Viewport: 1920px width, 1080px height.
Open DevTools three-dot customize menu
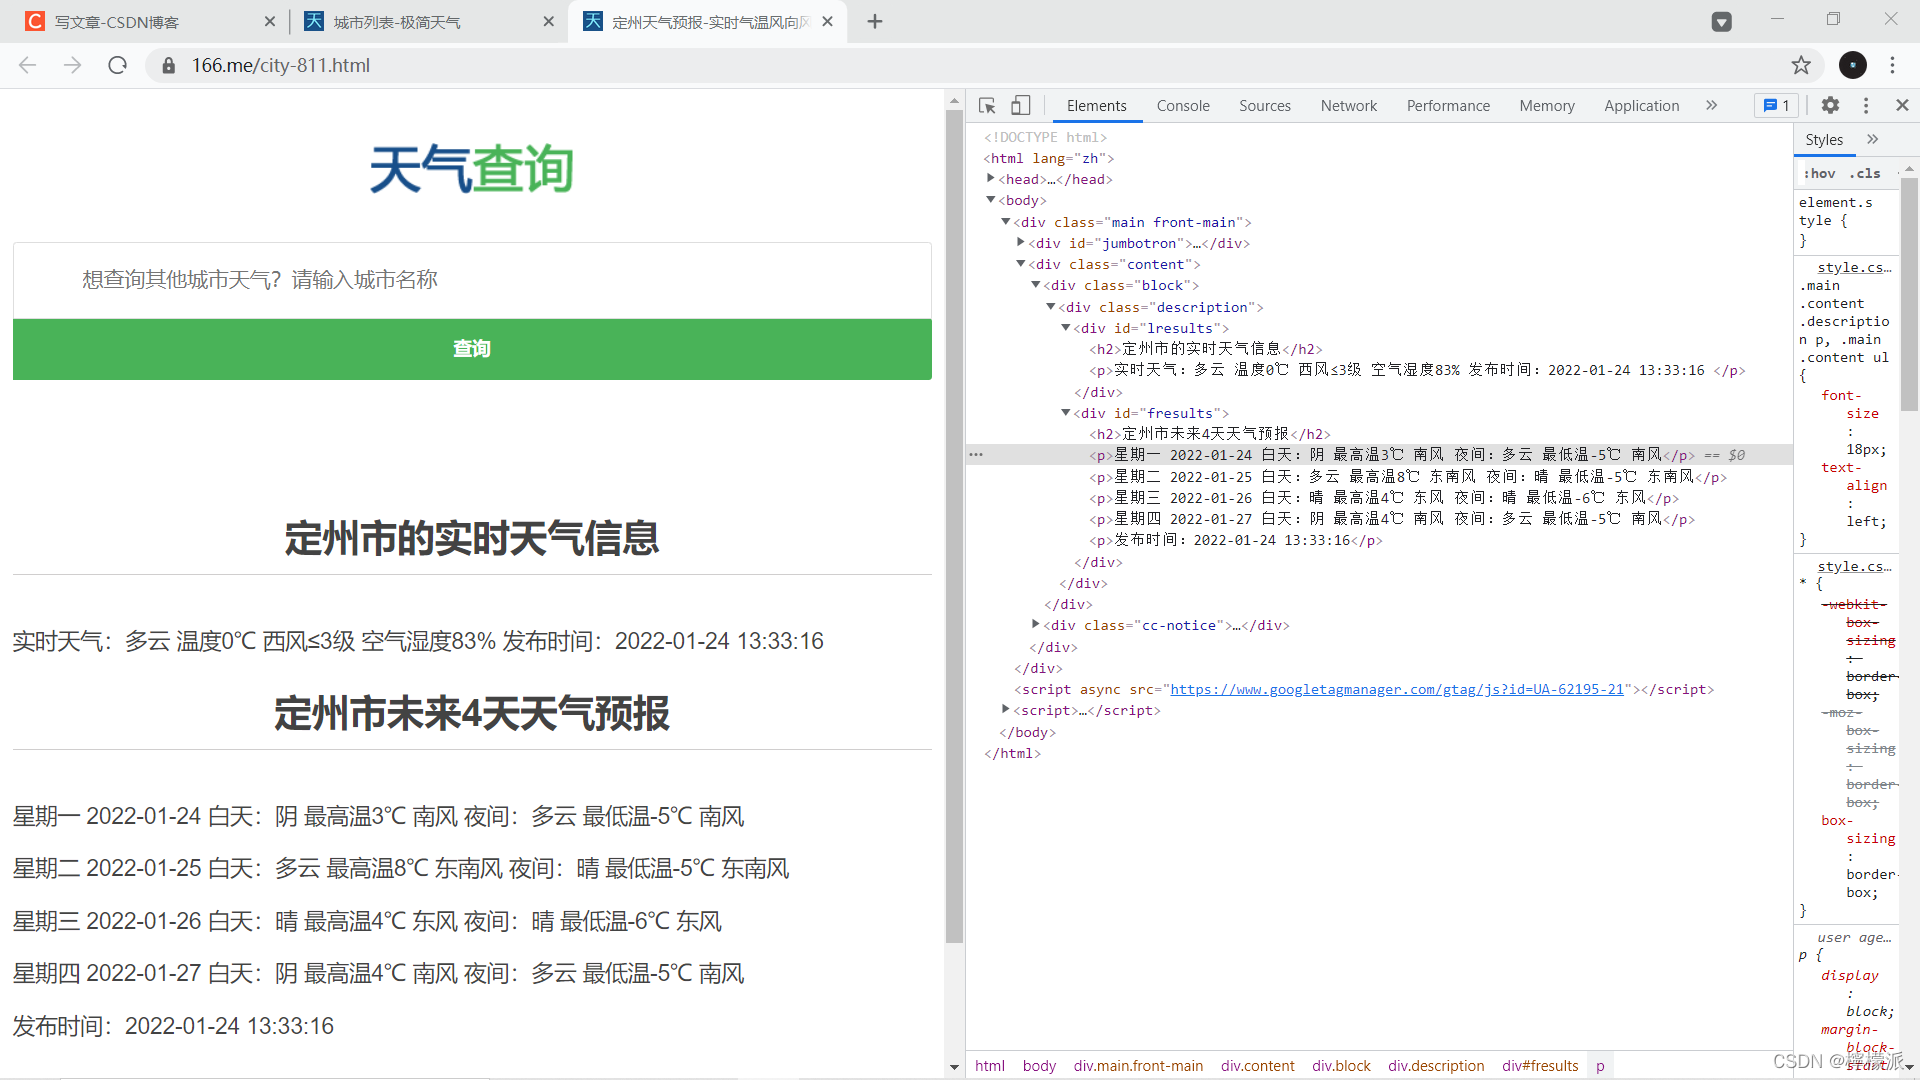1866,105
